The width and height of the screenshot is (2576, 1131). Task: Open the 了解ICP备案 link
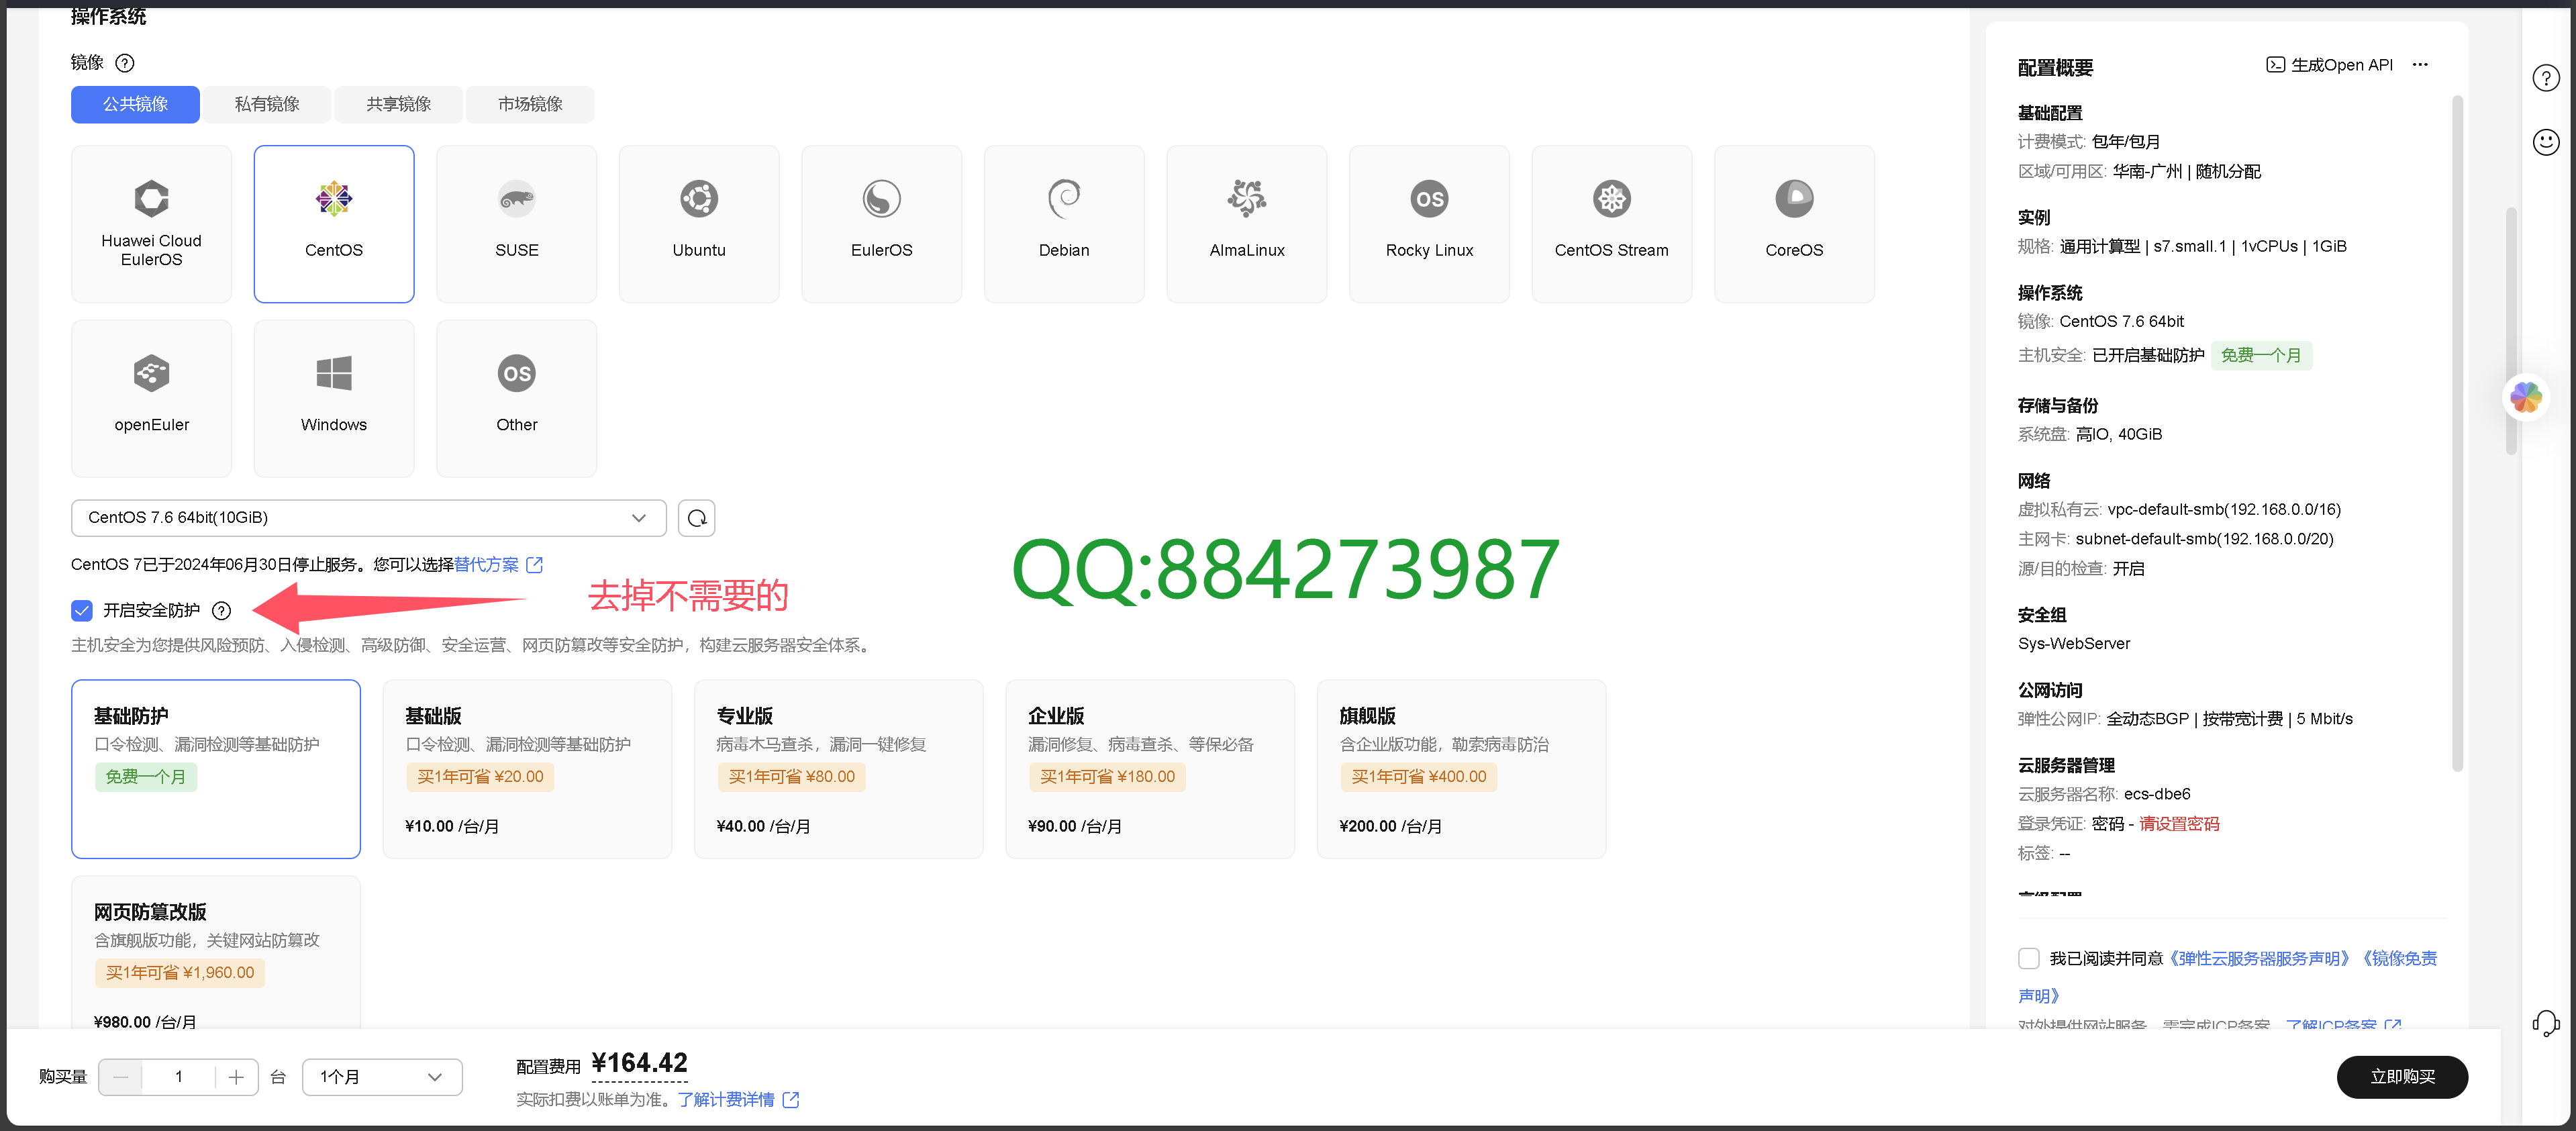[2330, 1026]
